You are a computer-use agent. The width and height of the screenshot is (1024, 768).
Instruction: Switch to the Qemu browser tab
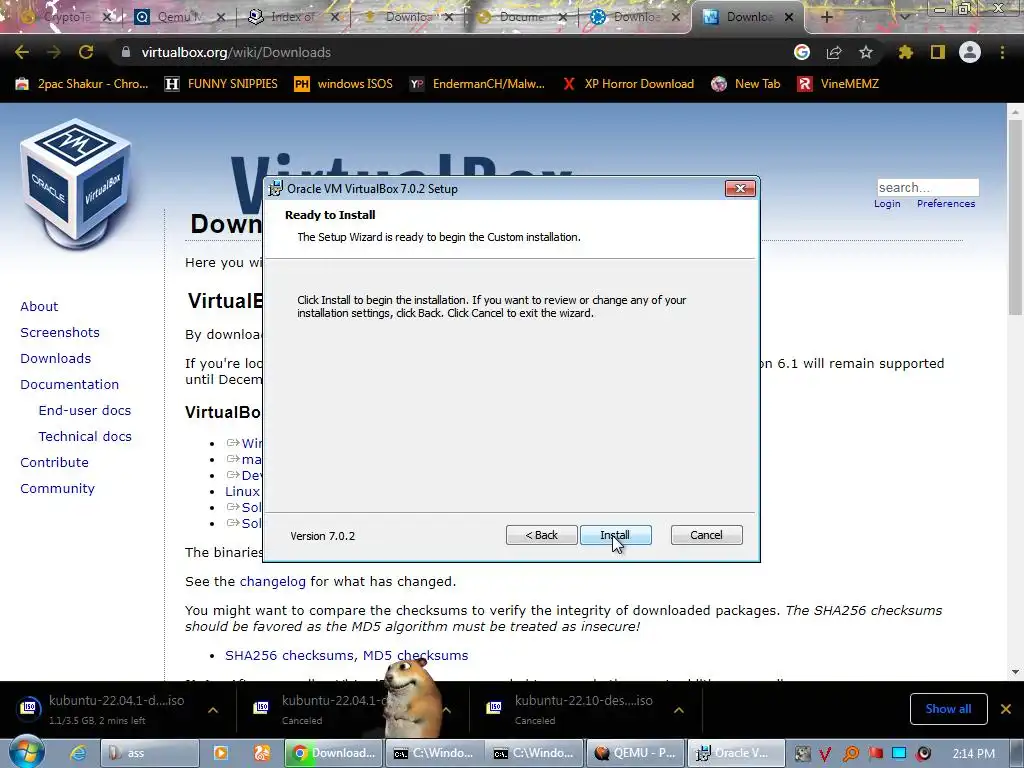(179, 17)
